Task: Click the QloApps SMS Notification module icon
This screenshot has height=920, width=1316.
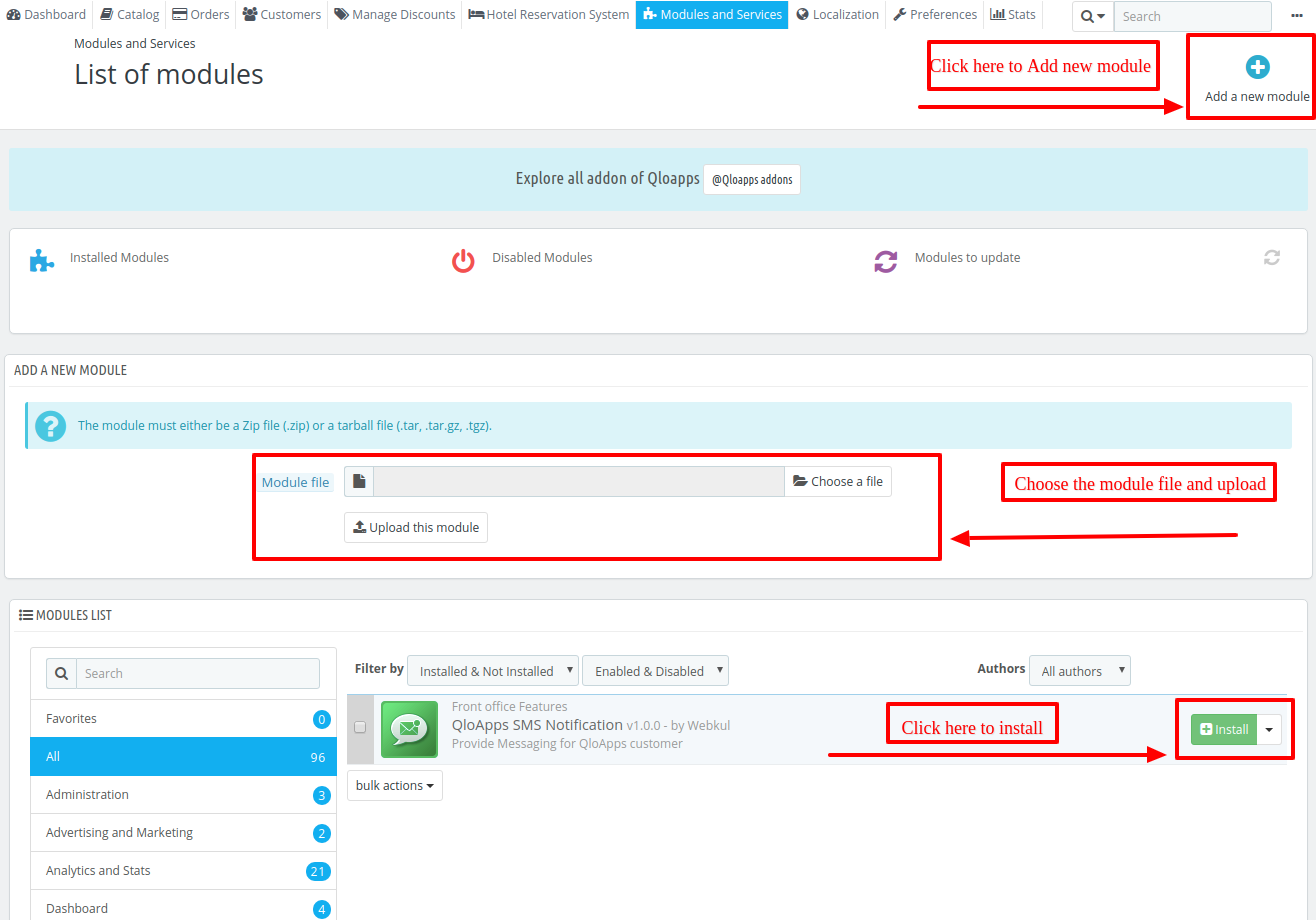Action: tap(410, 730)
